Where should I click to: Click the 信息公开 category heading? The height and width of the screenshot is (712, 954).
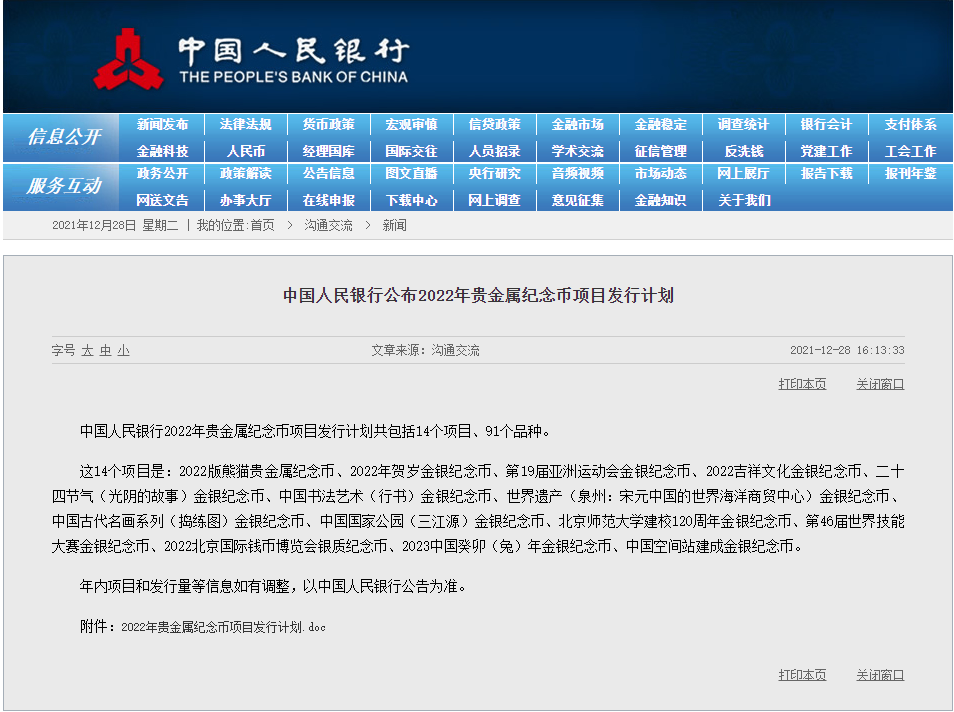64,136
